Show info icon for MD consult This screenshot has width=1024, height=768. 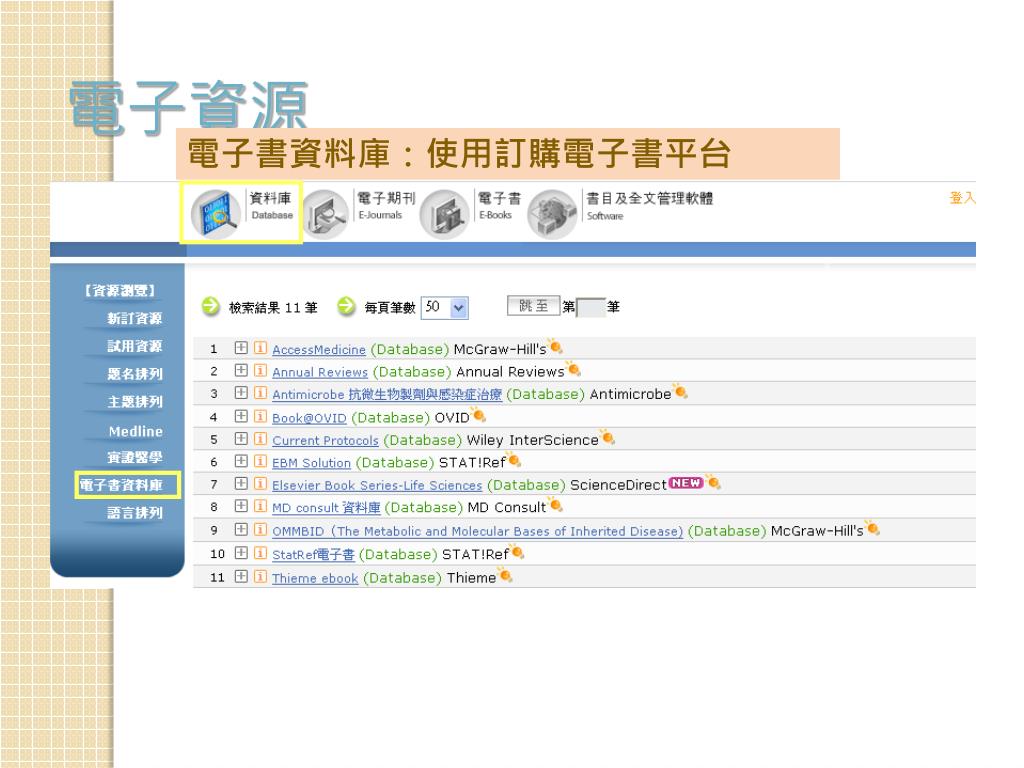pyautogui.click(x=260, y=506)
